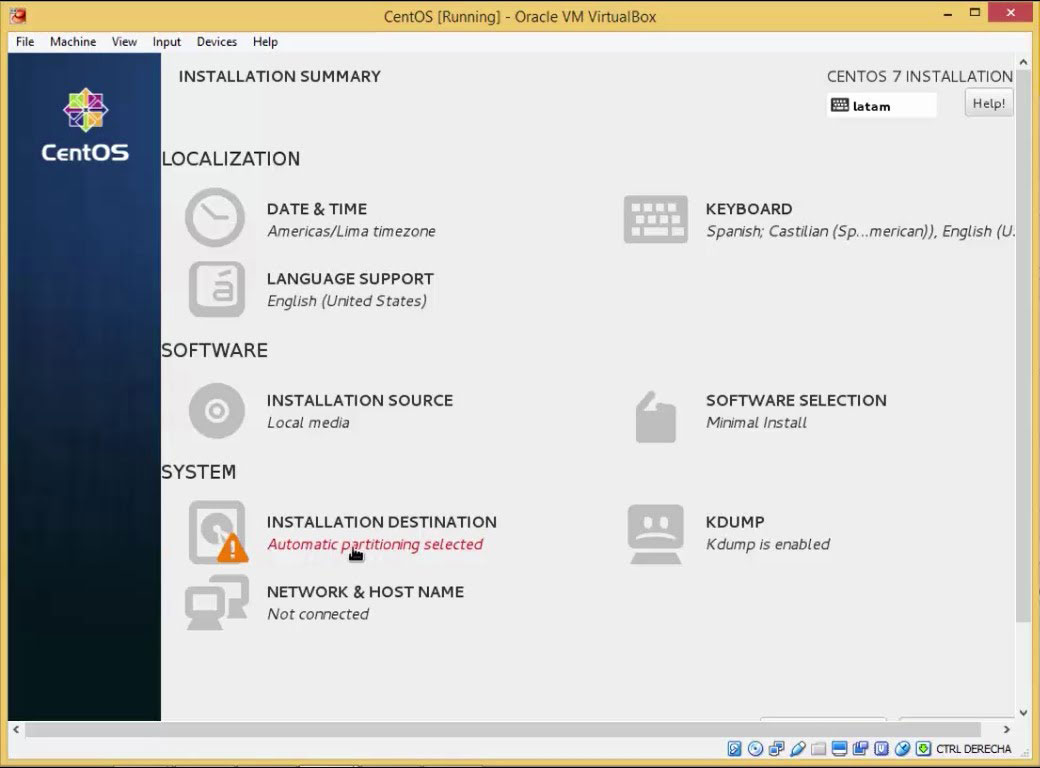Screen dimensions: 1040x768
Task: Click 'Kdump is enabled' text
Action: coord(767,544)
